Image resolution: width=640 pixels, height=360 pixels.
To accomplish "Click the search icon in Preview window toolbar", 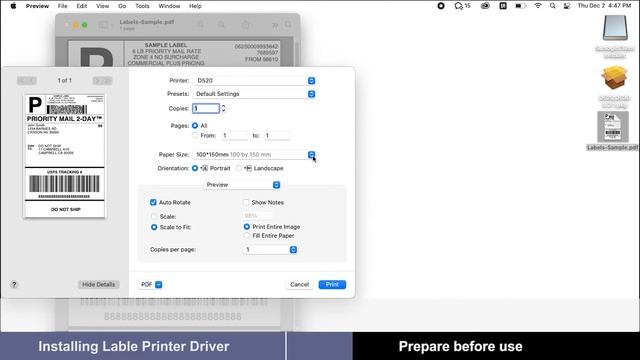I will (x=288, y=25).
